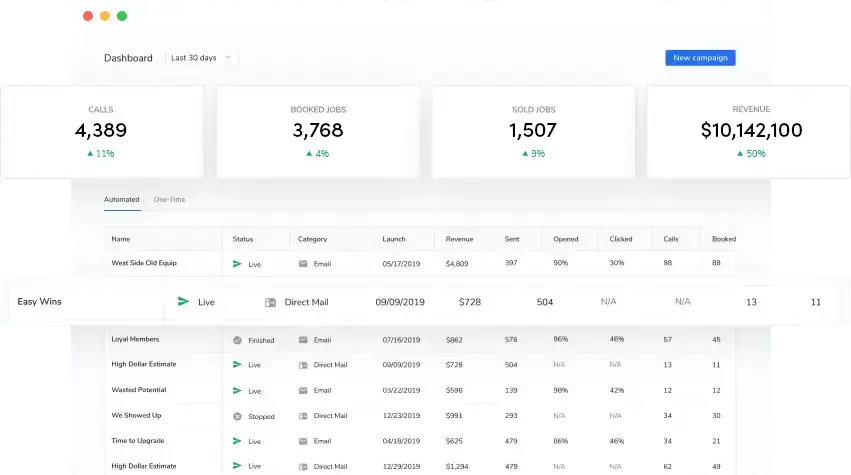Click the BOOKED JOBS value 3,768
Image resolution: width=851 pixels, height=475 pixels.
[317, 130]
